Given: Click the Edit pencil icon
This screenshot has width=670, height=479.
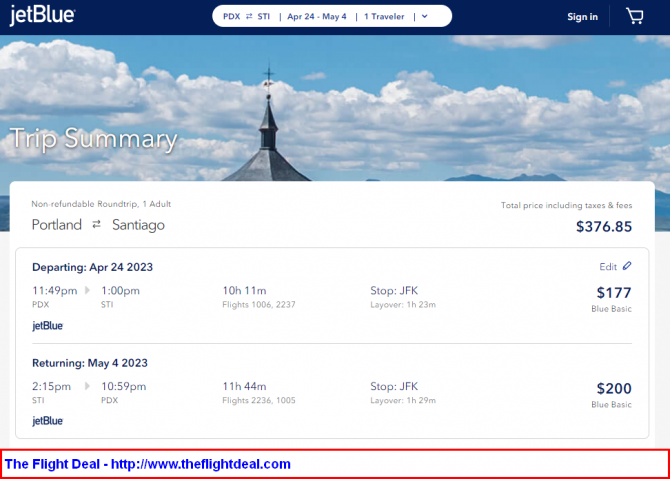Looking at the screenshot, I should [x=627, y=266].
